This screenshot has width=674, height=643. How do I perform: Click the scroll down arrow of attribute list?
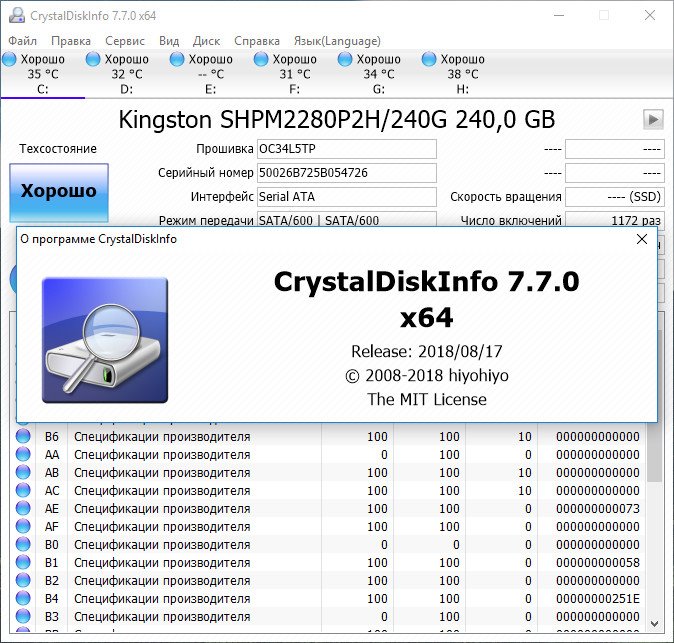pyautogui.click(x=655, y=624)
